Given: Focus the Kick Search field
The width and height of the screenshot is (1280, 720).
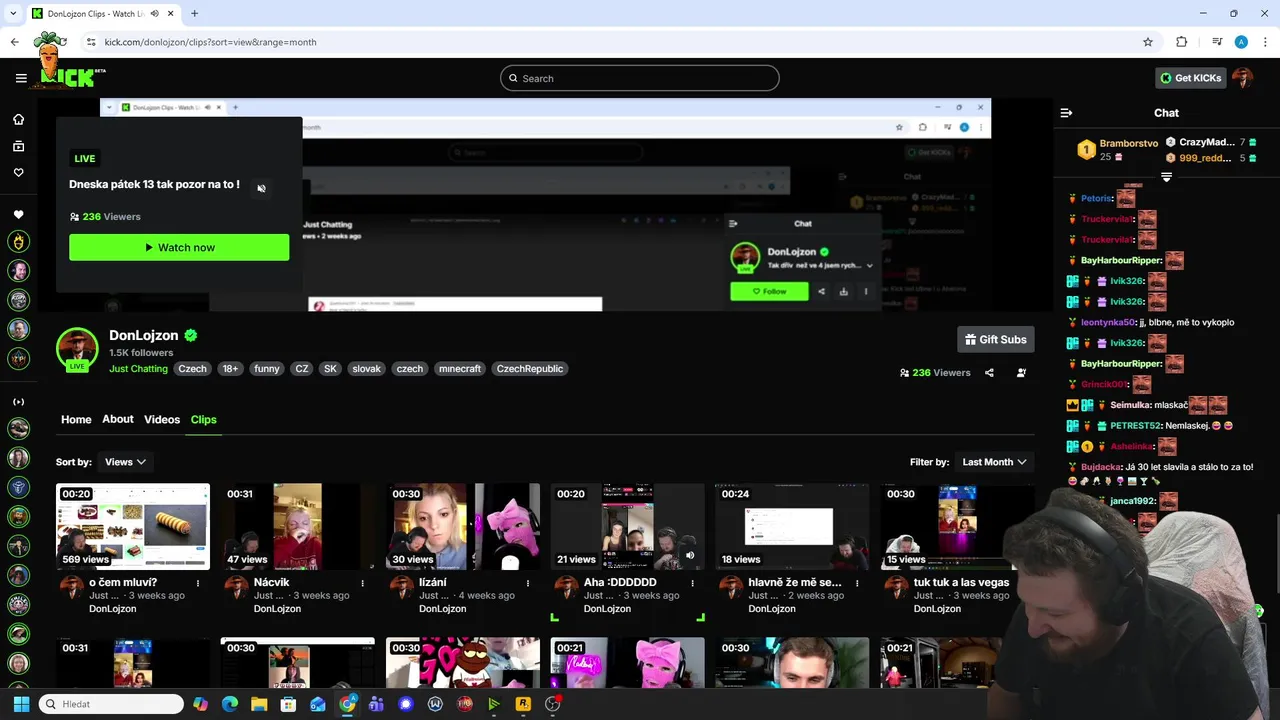Looking at the screenshot, I should pyautogui.click(x=640, y=78).
